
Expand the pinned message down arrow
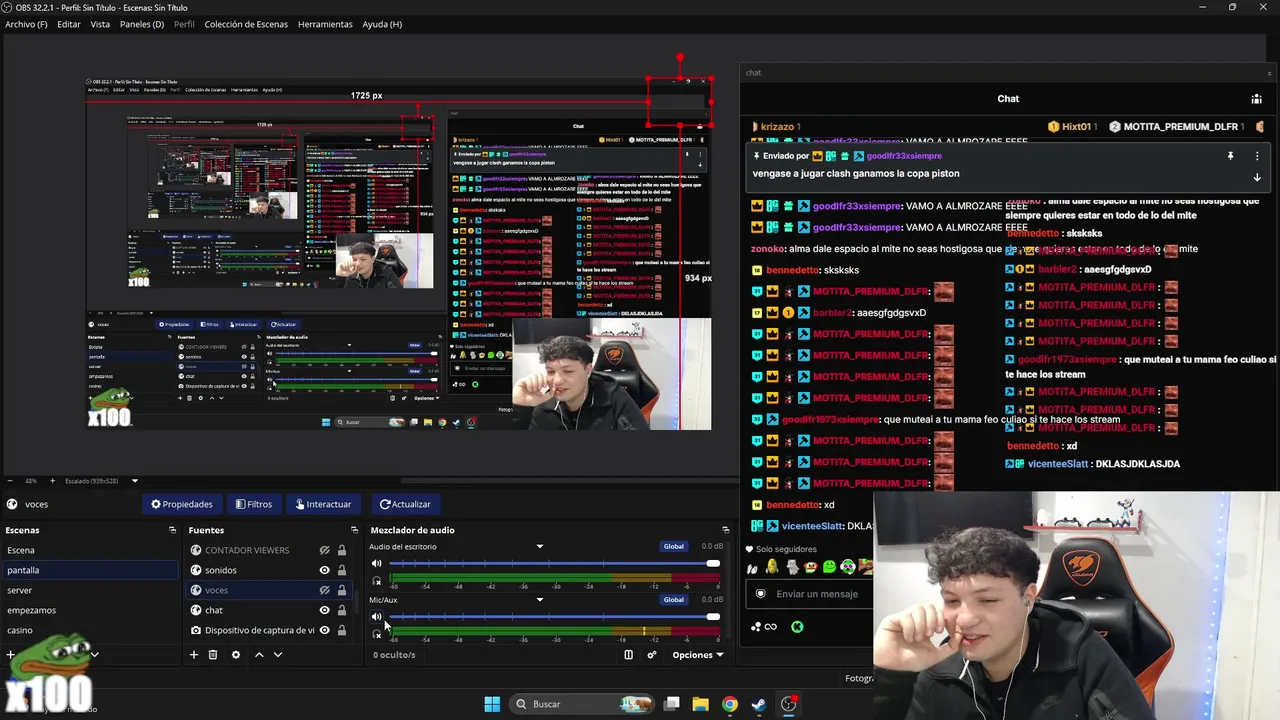[1257, 177]
